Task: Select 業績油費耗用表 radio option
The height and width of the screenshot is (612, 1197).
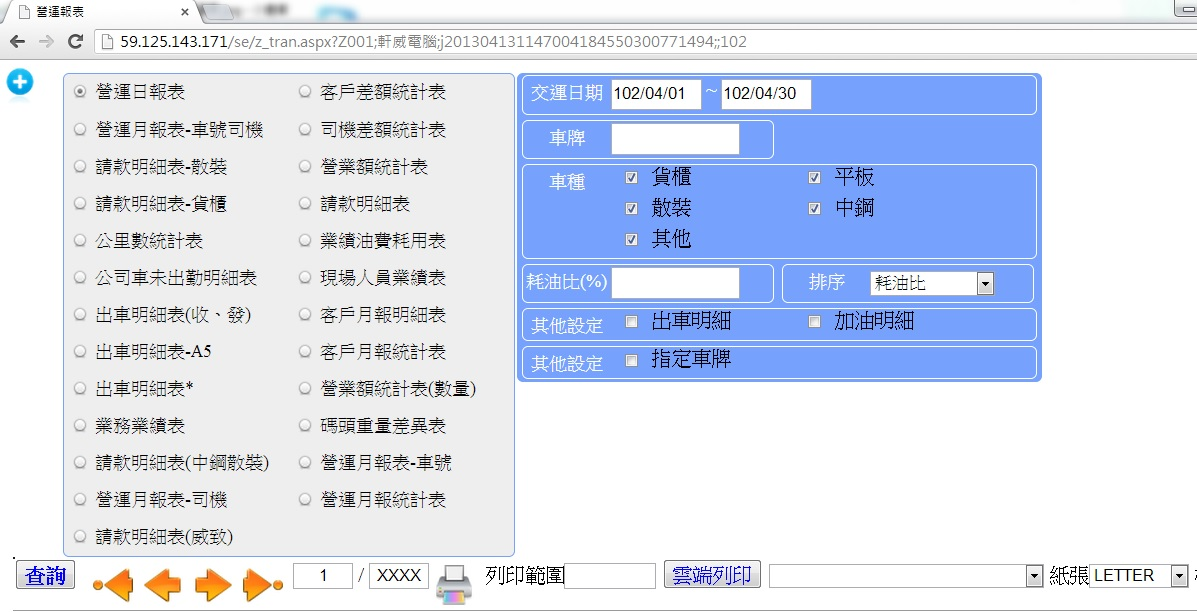Action: point(305,240)
